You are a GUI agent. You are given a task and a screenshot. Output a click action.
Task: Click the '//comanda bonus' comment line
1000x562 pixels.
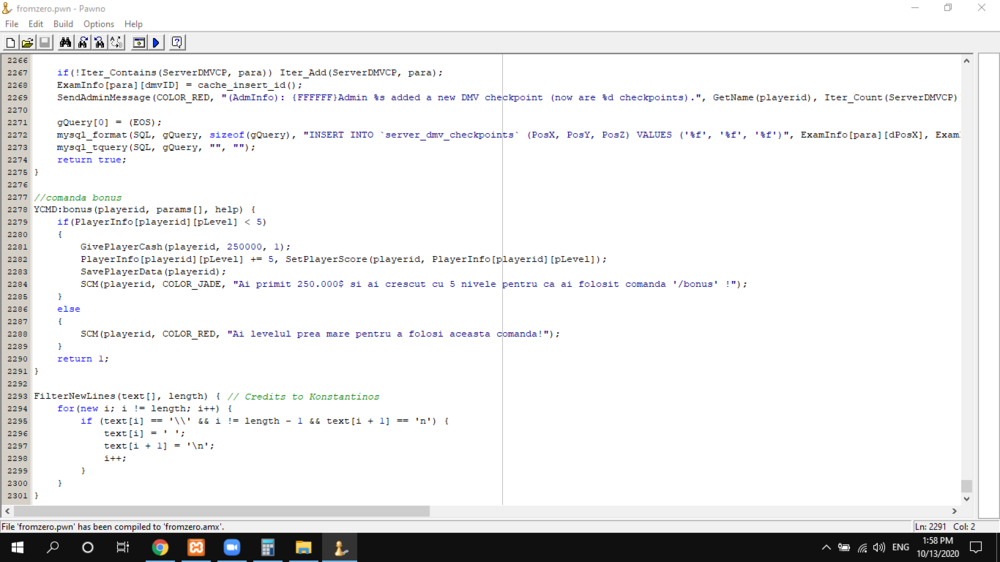tap(77, 197)
